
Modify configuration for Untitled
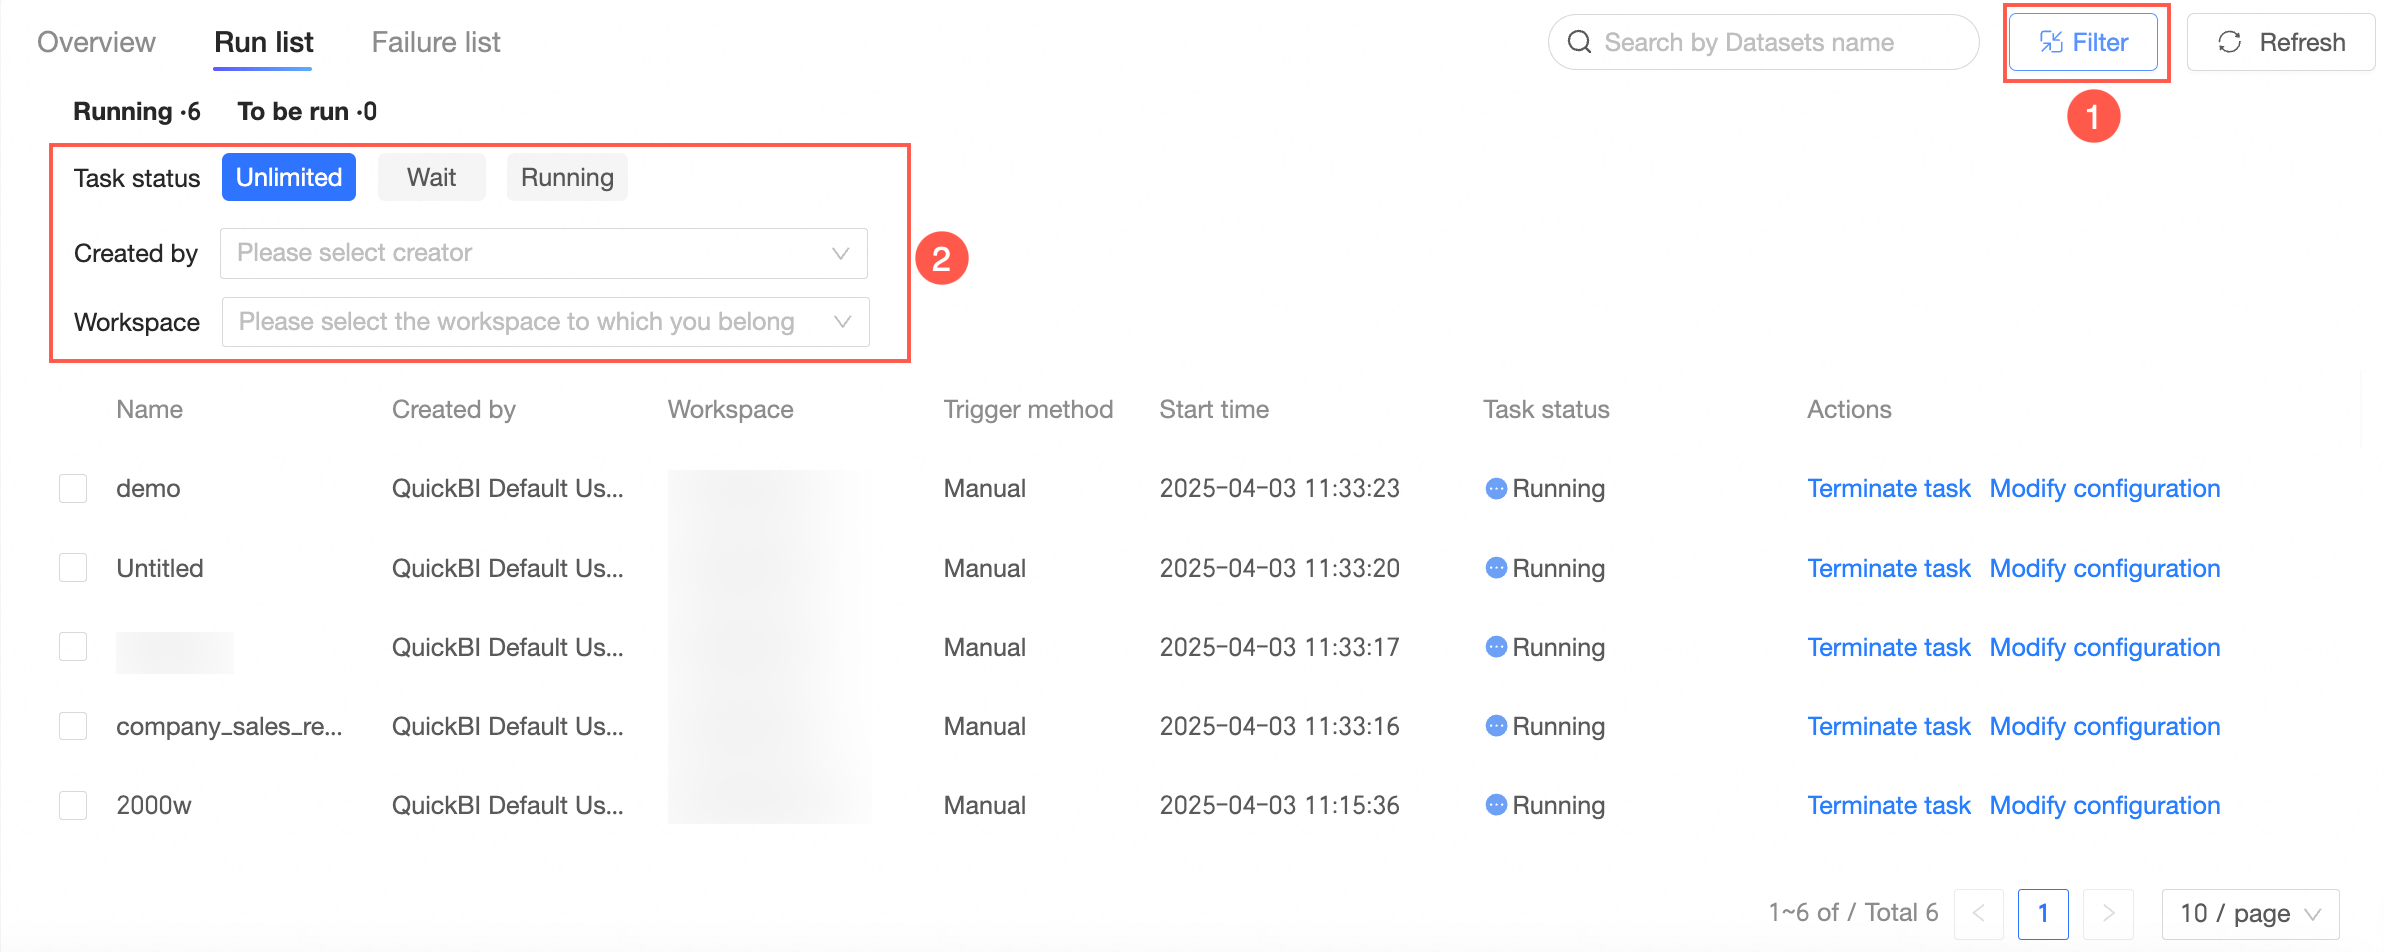click(x=2105, y=568)
